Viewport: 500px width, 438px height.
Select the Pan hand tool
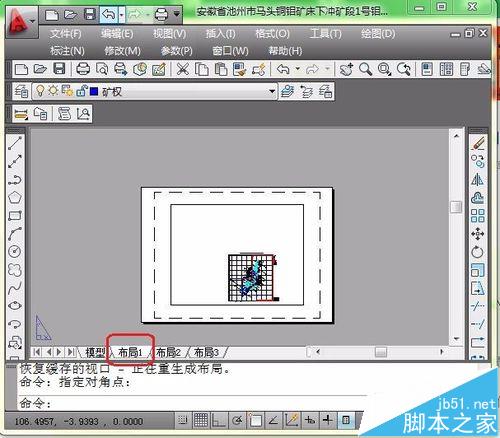(x=346, y=69)
